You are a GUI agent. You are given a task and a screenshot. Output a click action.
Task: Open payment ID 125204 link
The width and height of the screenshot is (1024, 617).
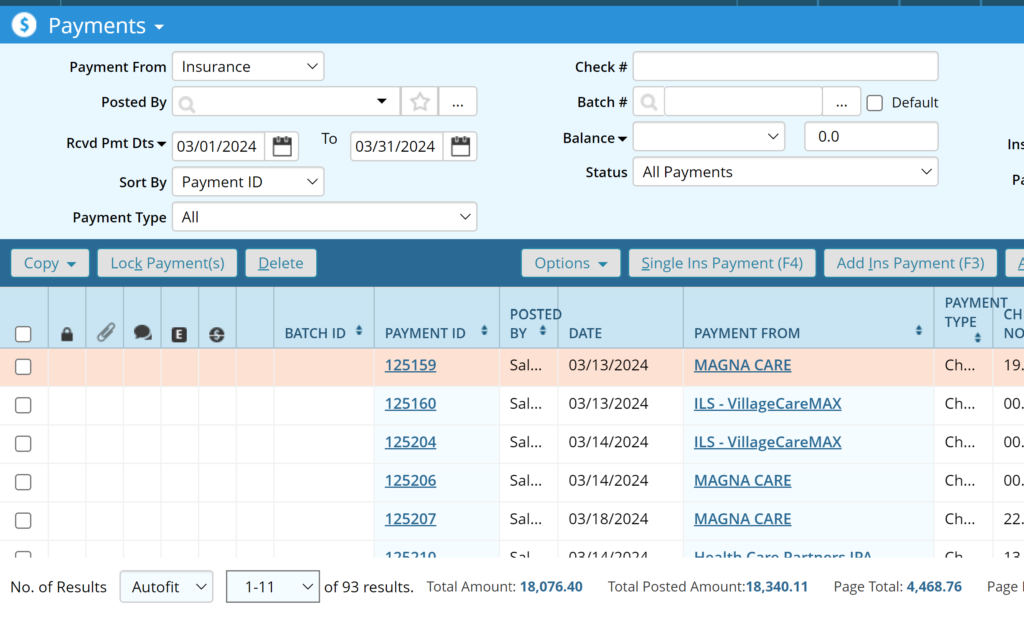[x=410, y=442]
